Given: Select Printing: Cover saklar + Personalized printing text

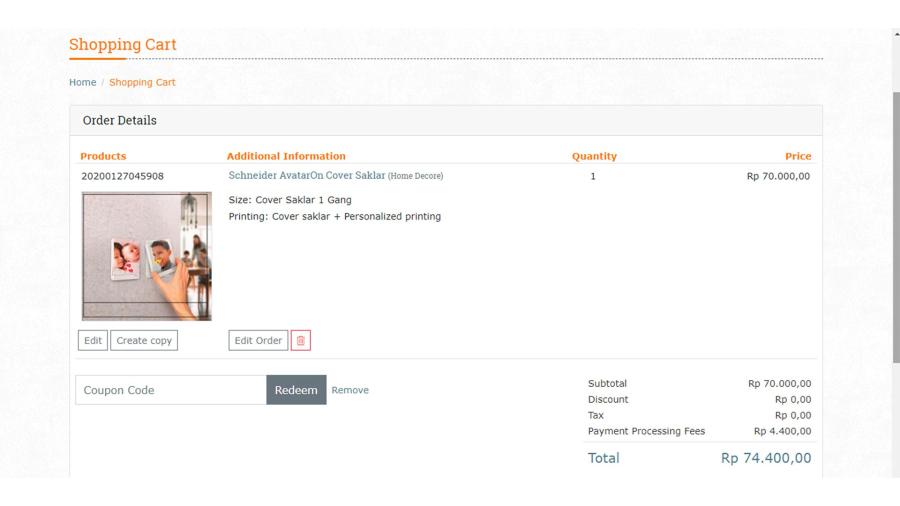Looking at the screenshot, I should 335,216.
